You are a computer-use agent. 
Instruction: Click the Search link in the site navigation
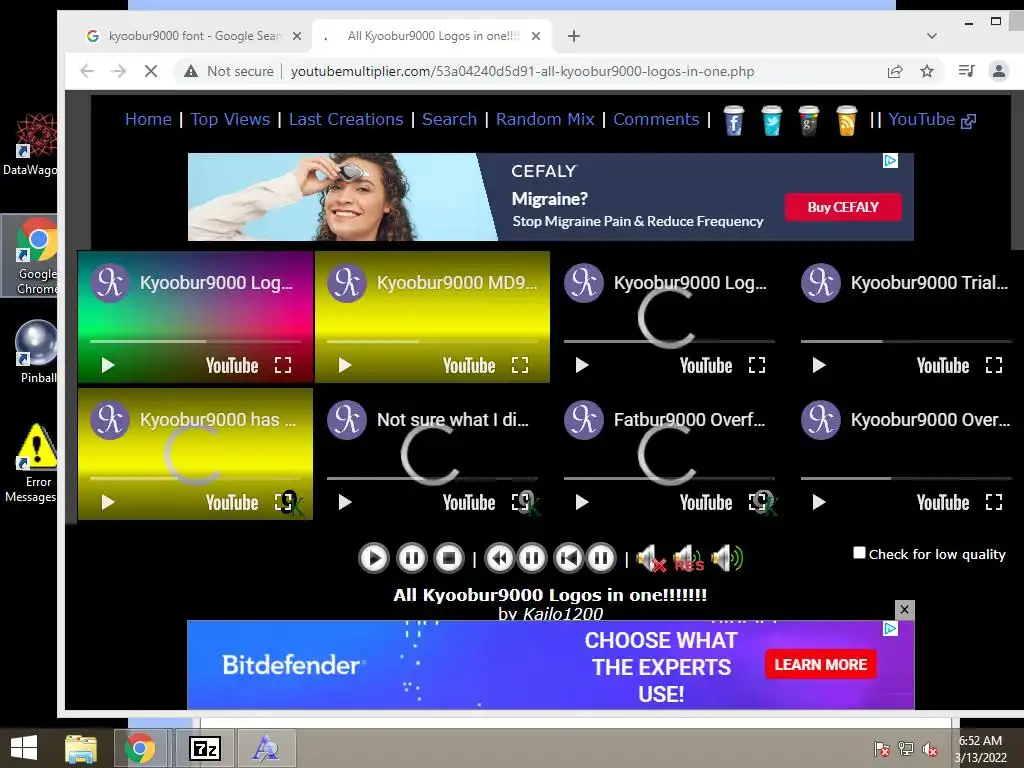[x=449, y=120]
